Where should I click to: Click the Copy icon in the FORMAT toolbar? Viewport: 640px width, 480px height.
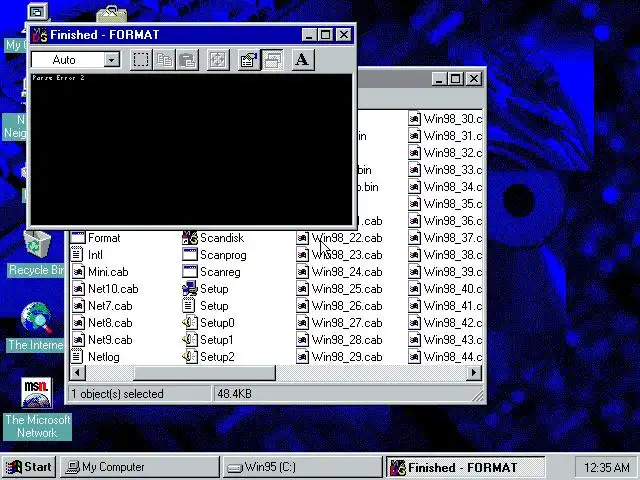tap(164, 60)
